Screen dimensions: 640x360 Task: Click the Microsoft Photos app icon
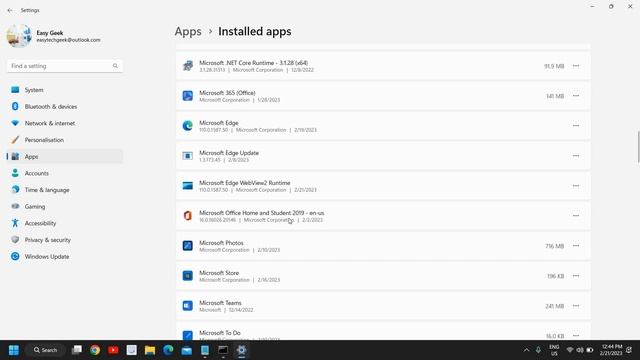tap(187, 246)
